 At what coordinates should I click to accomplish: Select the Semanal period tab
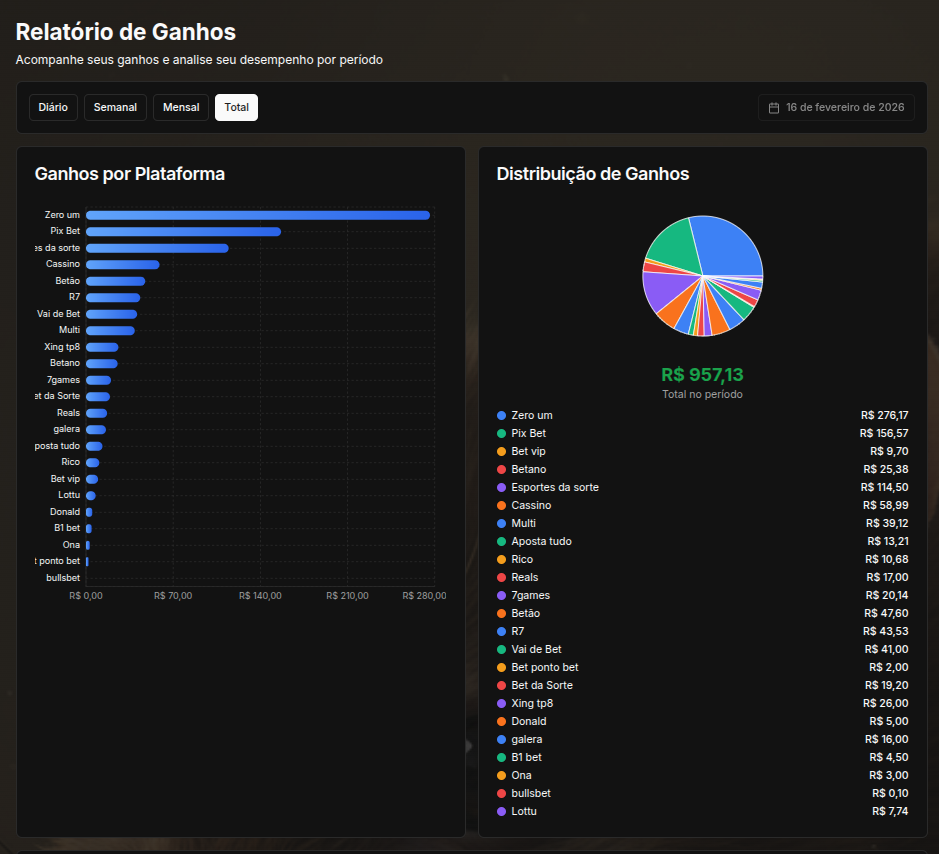click(x=115, y=107)
